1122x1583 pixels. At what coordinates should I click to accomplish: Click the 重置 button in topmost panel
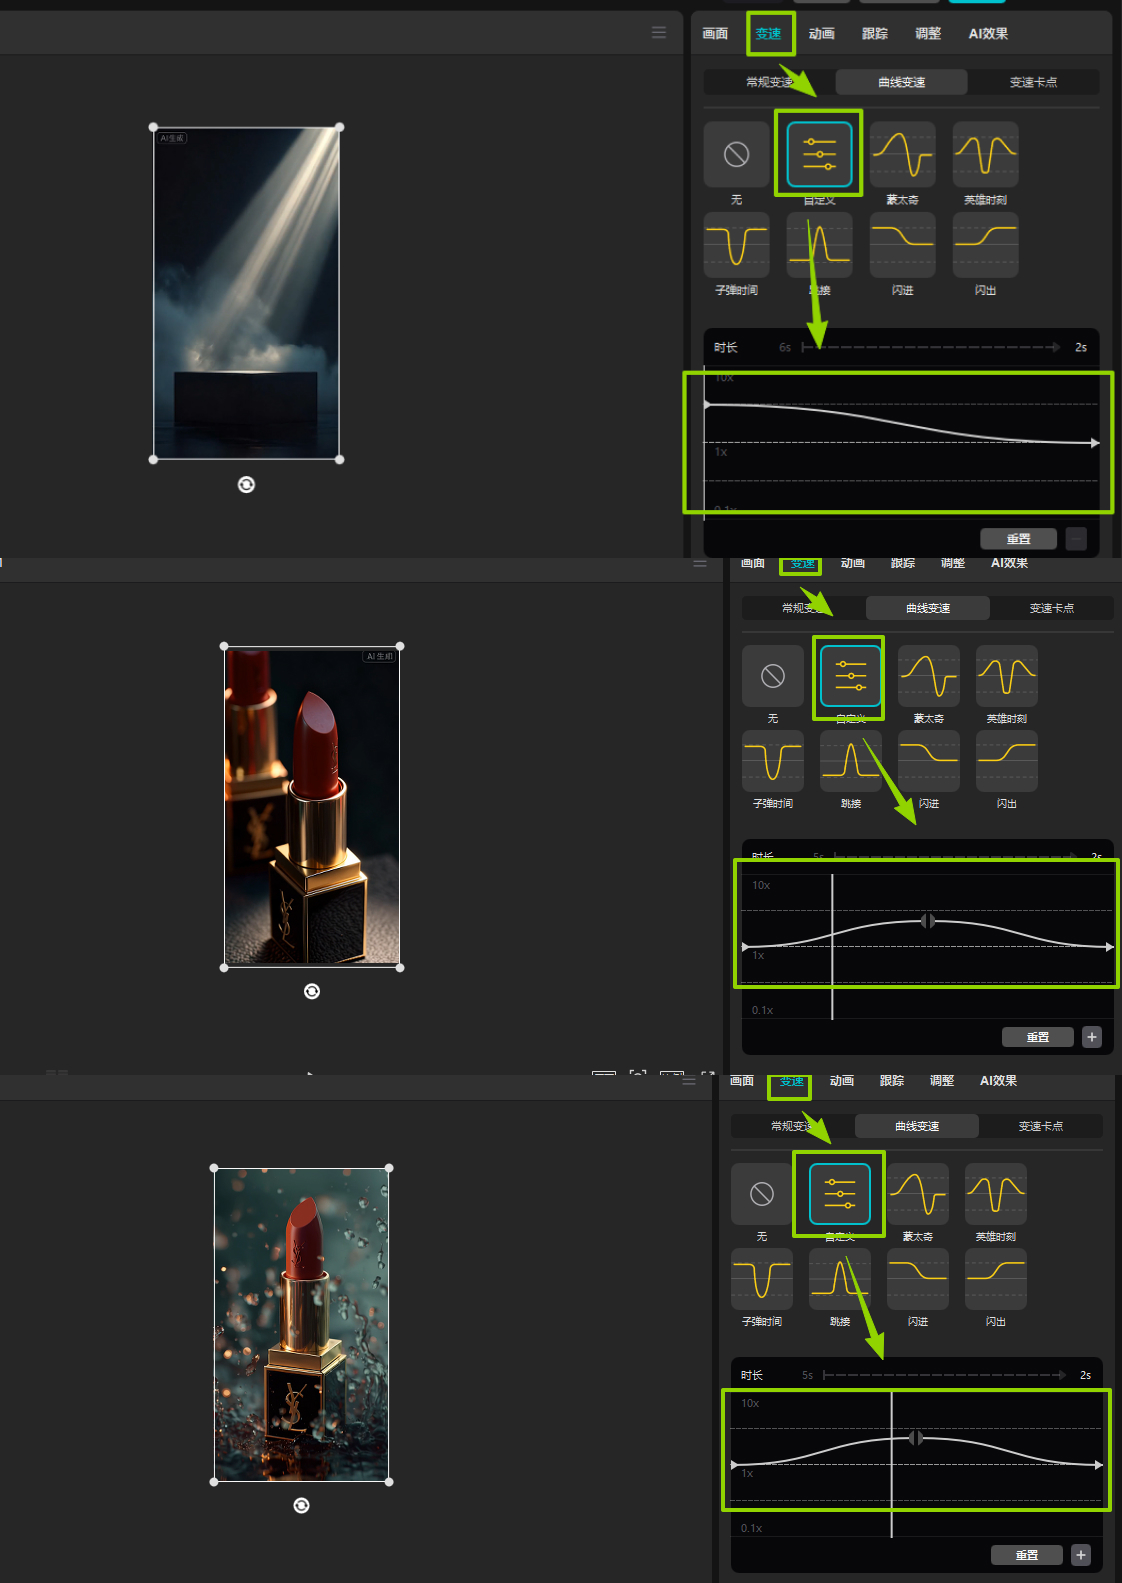[1018, 539]
